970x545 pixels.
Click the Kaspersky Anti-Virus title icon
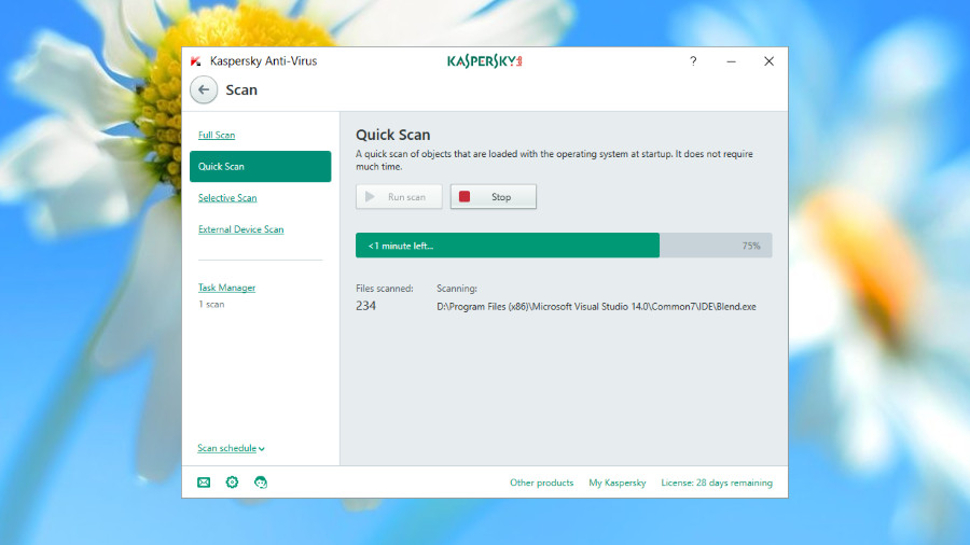click(x=196, y=61)
